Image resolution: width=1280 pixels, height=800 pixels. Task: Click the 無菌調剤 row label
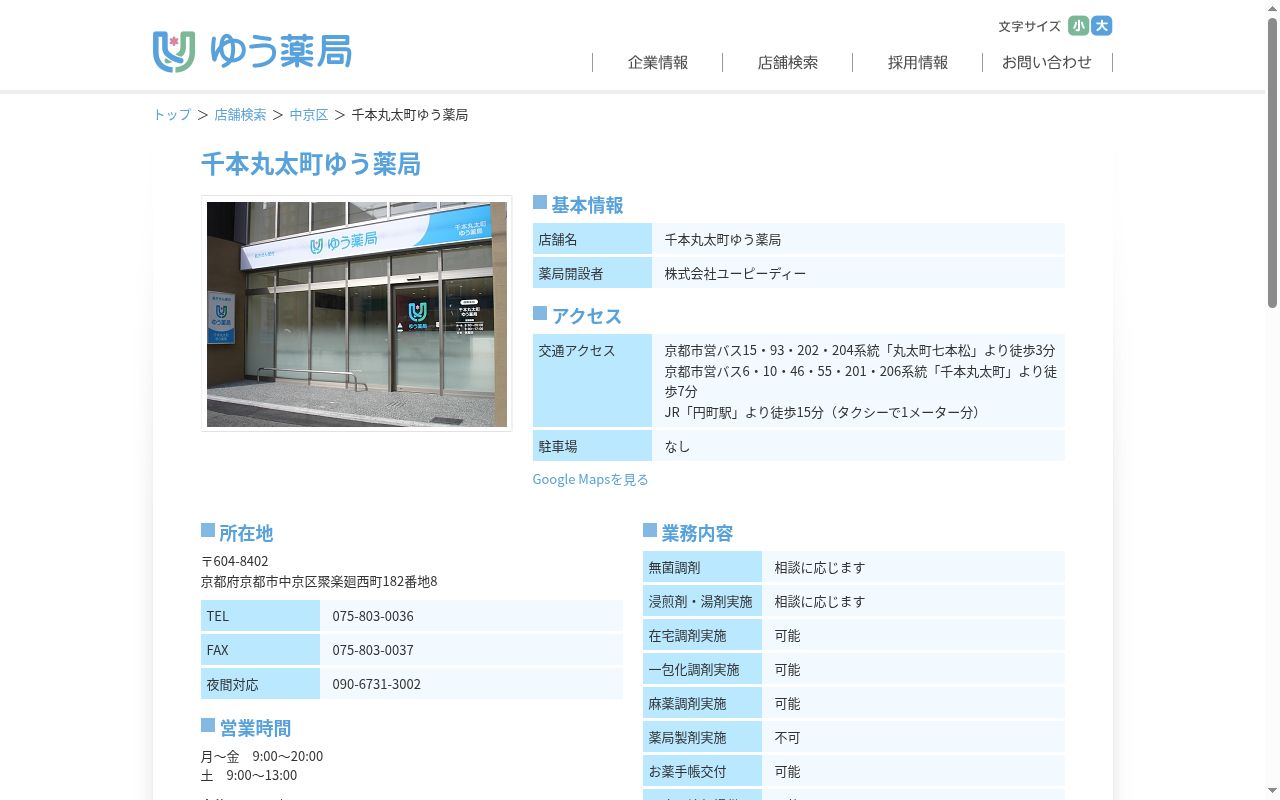[x=702, y=567]
